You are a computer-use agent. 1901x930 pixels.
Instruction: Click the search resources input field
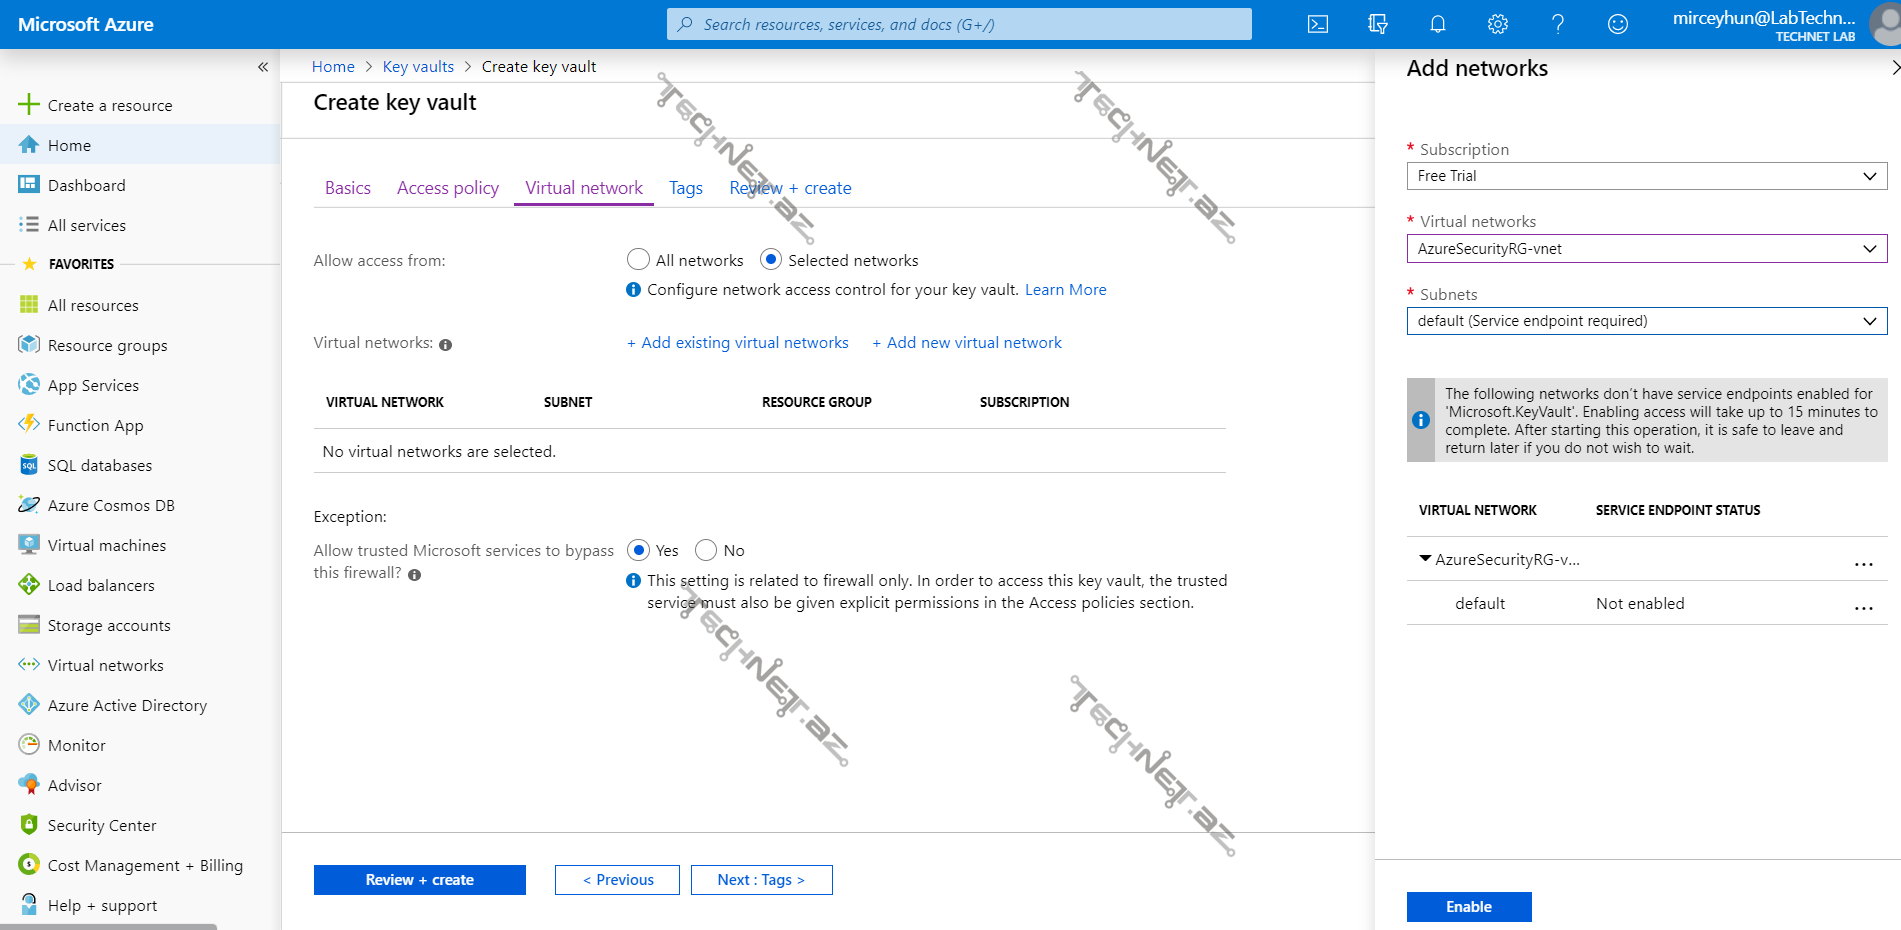958,24
